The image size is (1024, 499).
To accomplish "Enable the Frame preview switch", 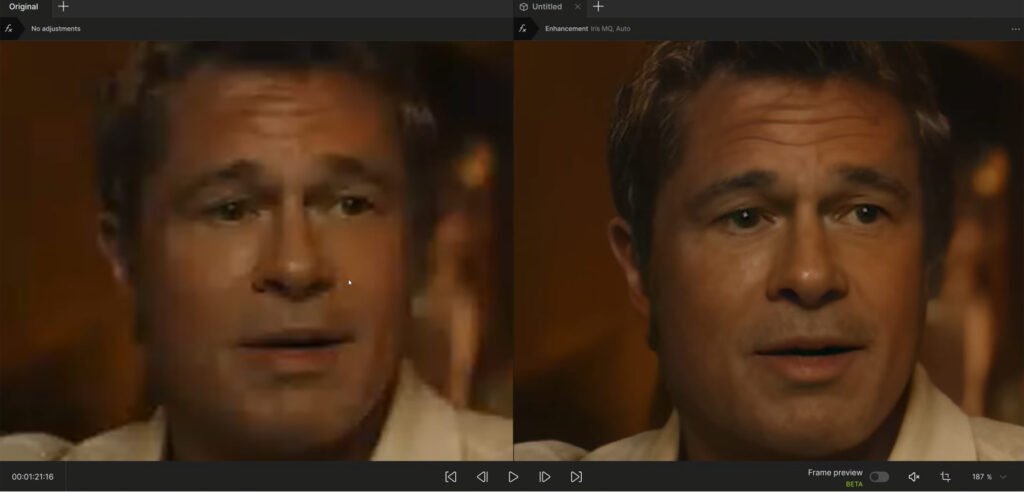I will tap(879, 477).
